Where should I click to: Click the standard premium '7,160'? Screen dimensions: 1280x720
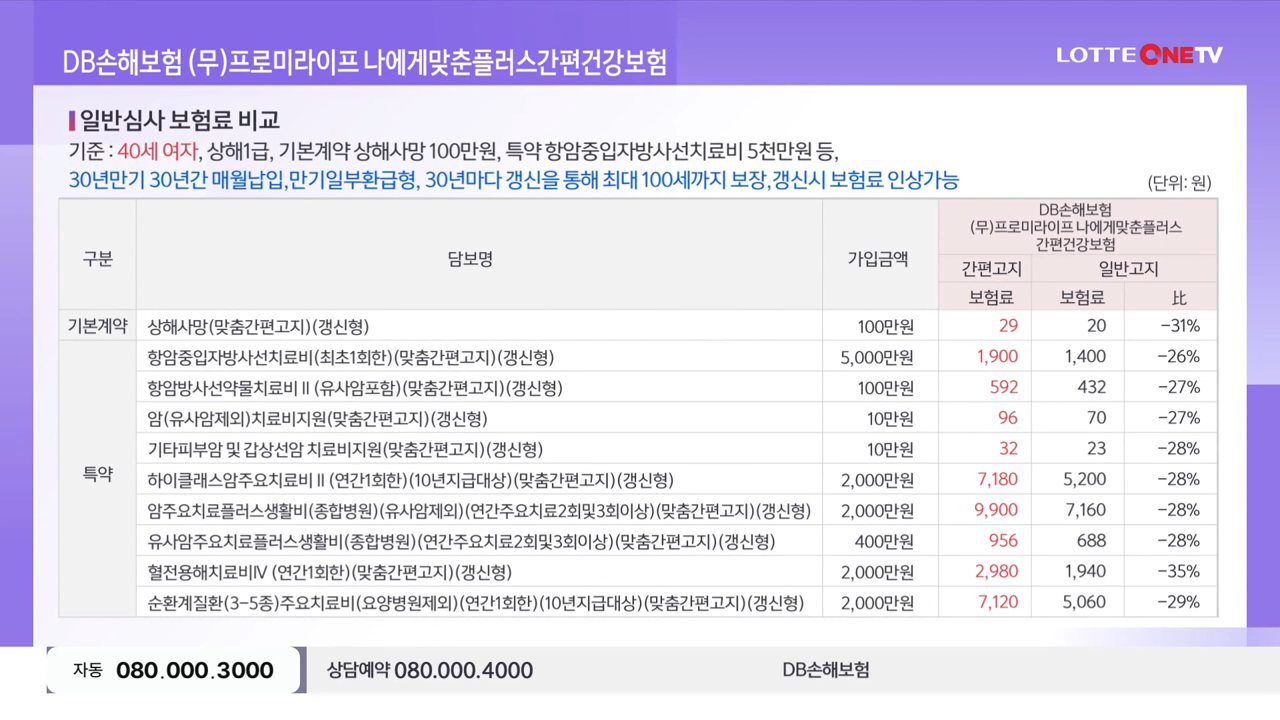coord(1086,511)
